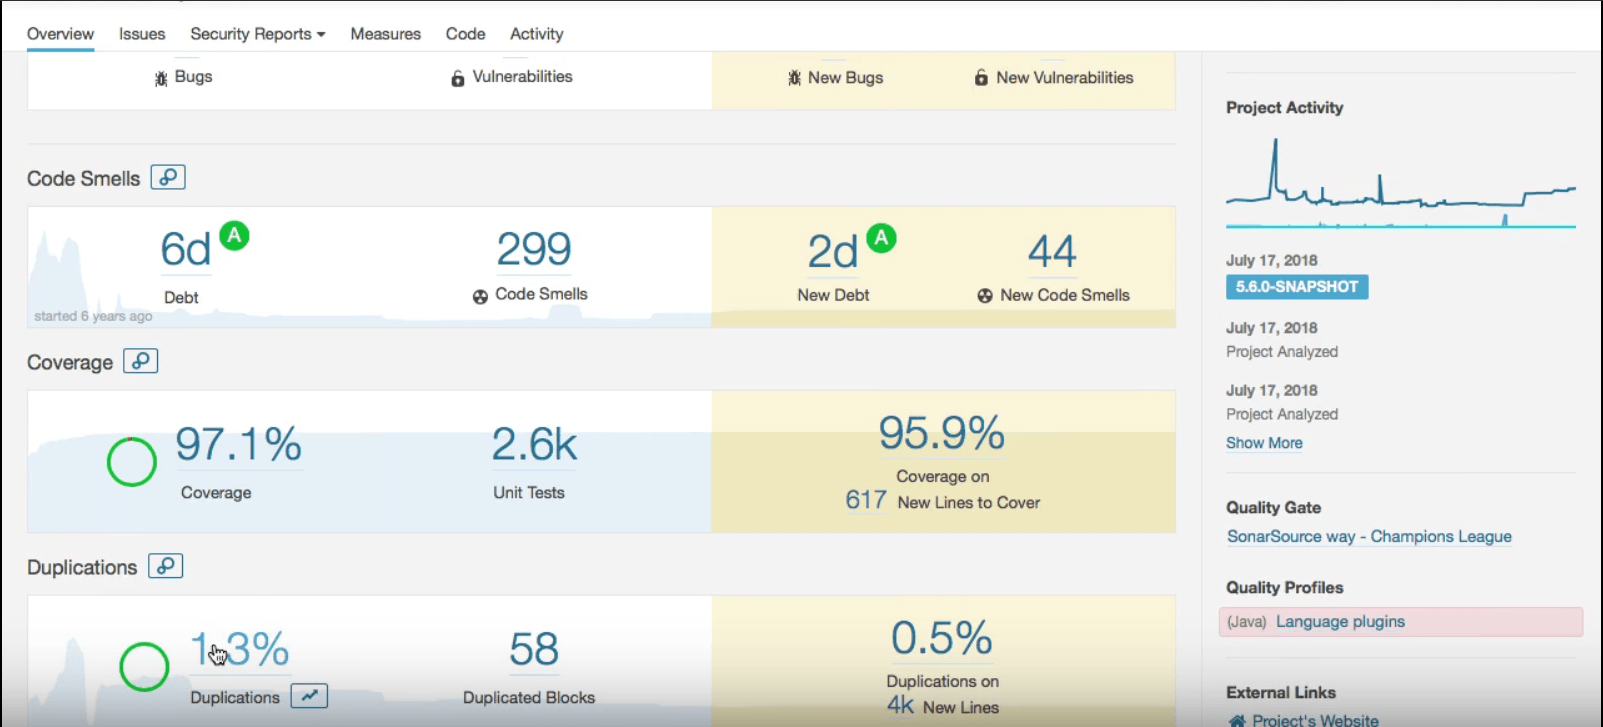Click the External Links heading
The width and height of the screenshot is (1603, 727).
(1280, 693)
